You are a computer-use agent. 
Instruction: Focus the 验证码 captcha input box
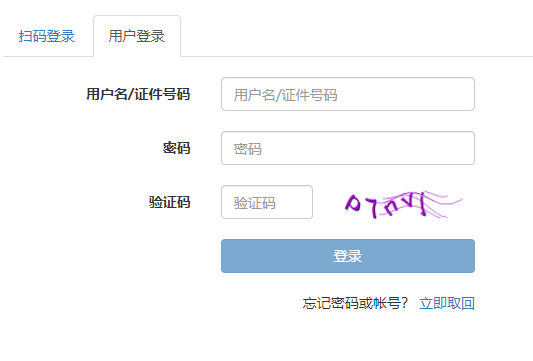click(x=267, y=202)
